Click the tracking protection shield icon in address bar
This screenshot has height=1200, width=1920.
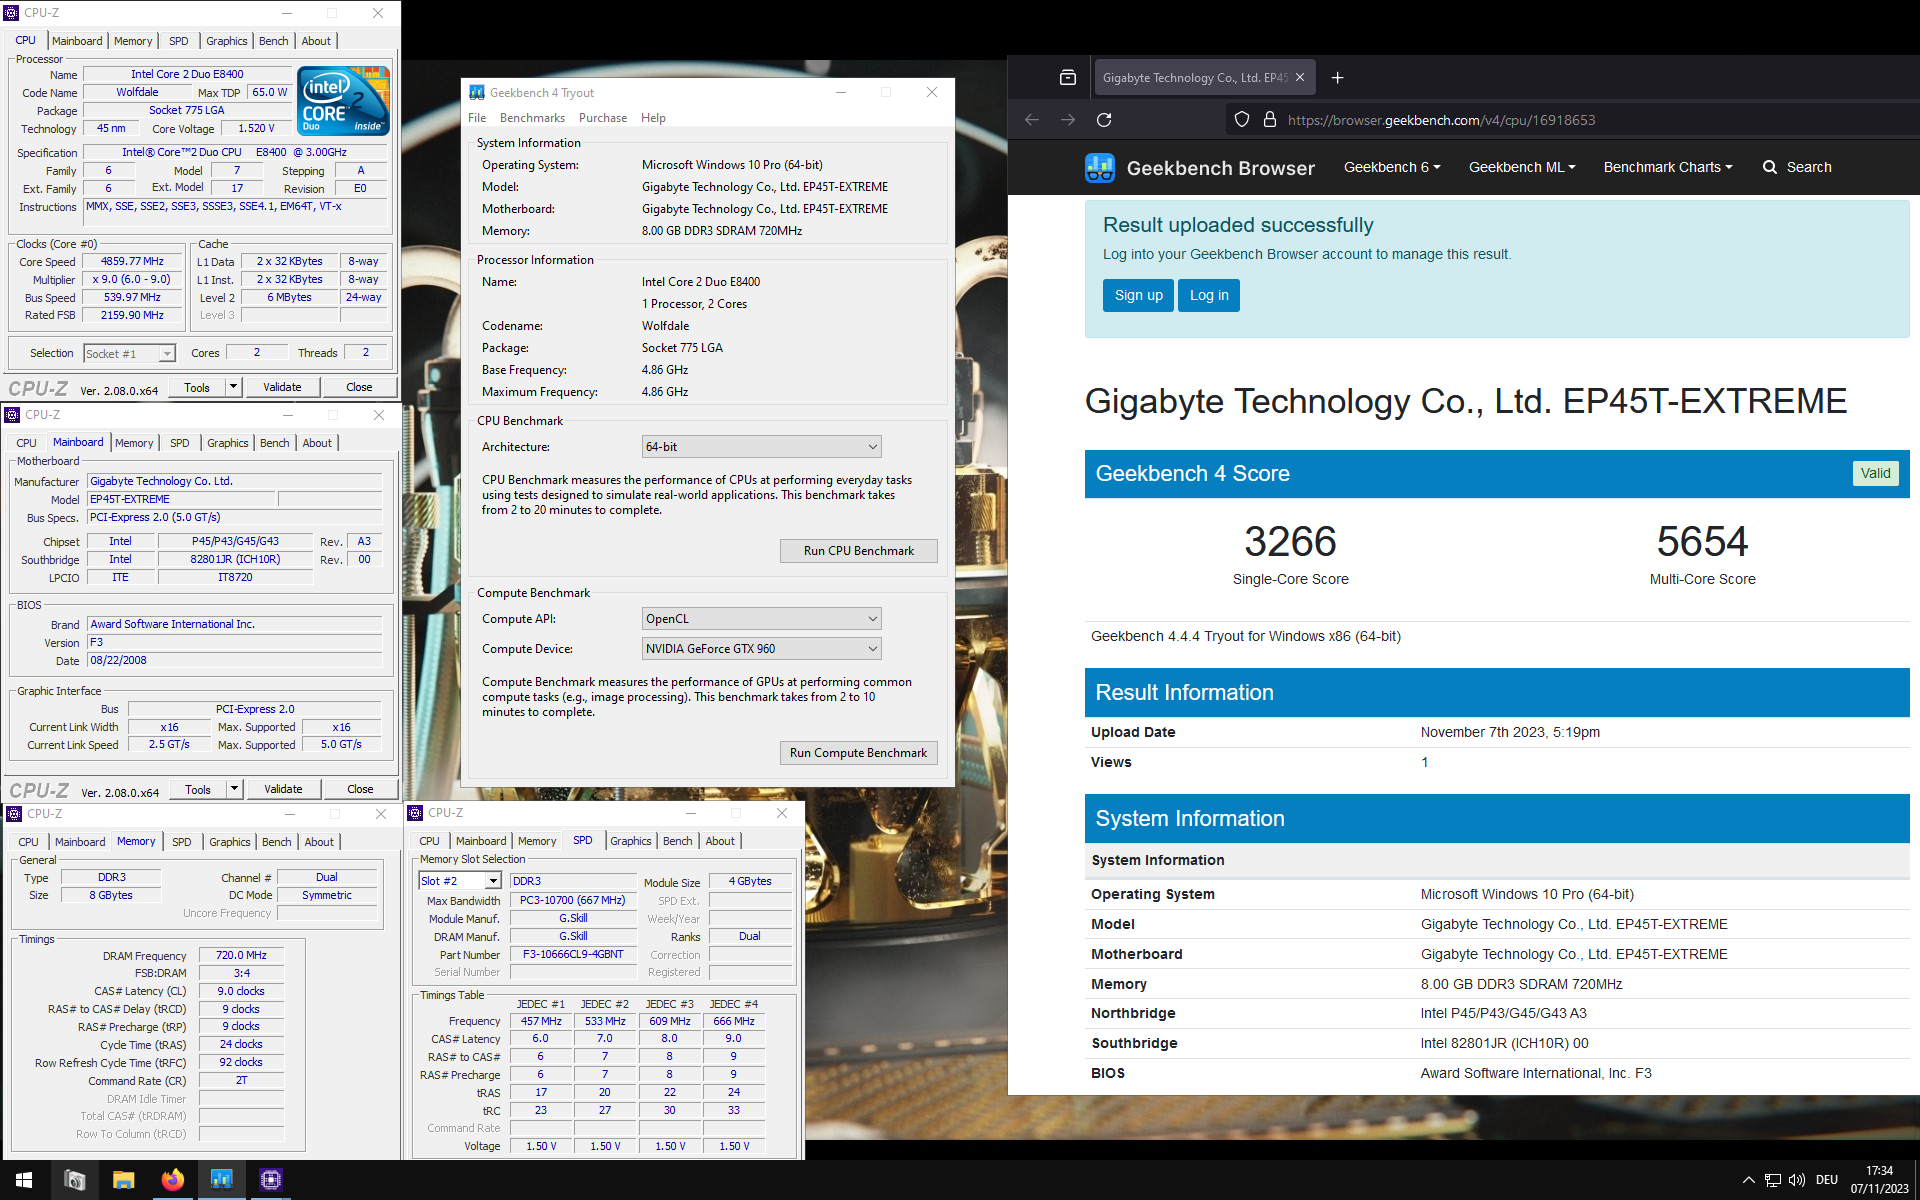coord(1241,120)
